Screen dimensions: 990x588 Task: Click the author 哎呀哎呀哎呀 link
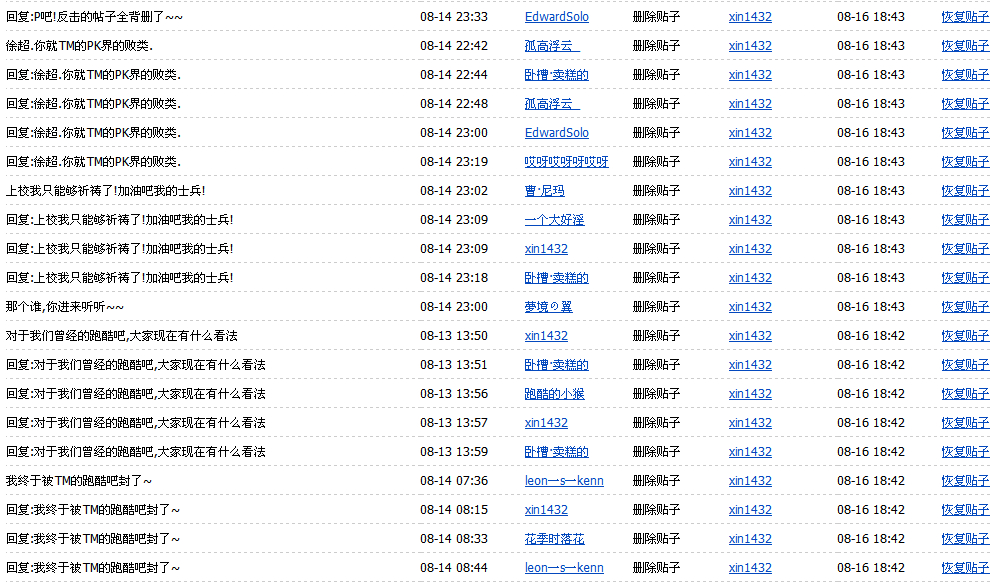tap(566, 162)
